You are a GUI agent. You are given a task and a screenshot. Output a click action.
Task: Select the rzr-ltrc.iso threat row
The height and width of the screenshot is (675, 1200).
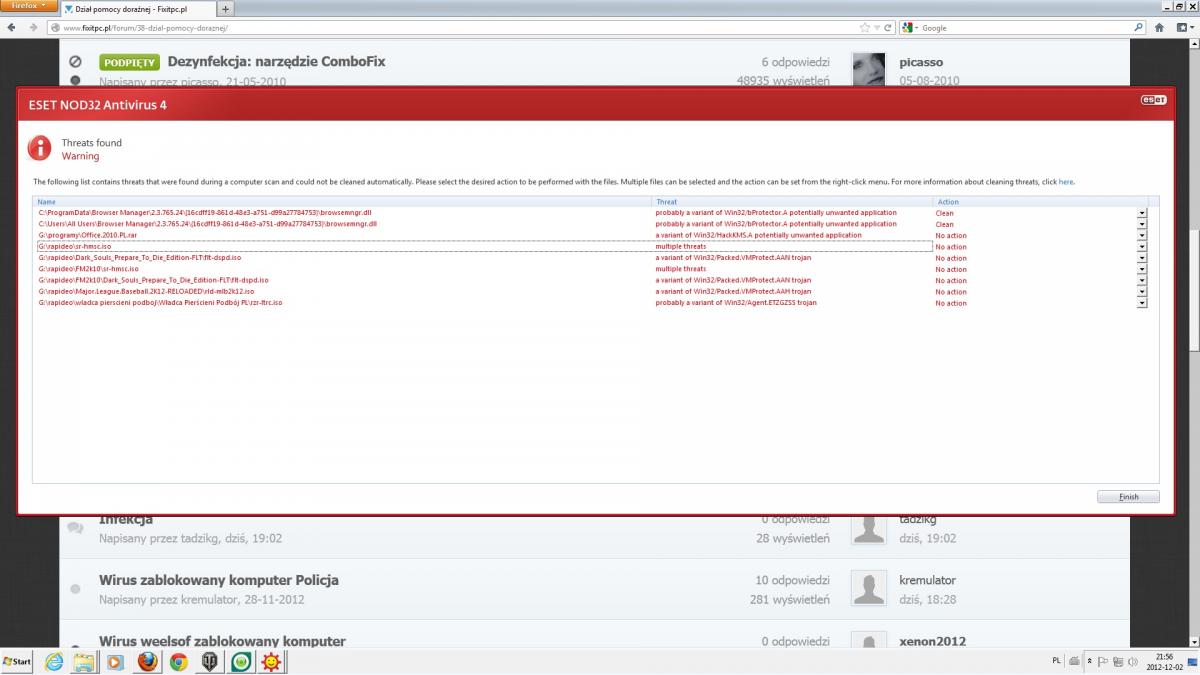(x=592, y=303)
